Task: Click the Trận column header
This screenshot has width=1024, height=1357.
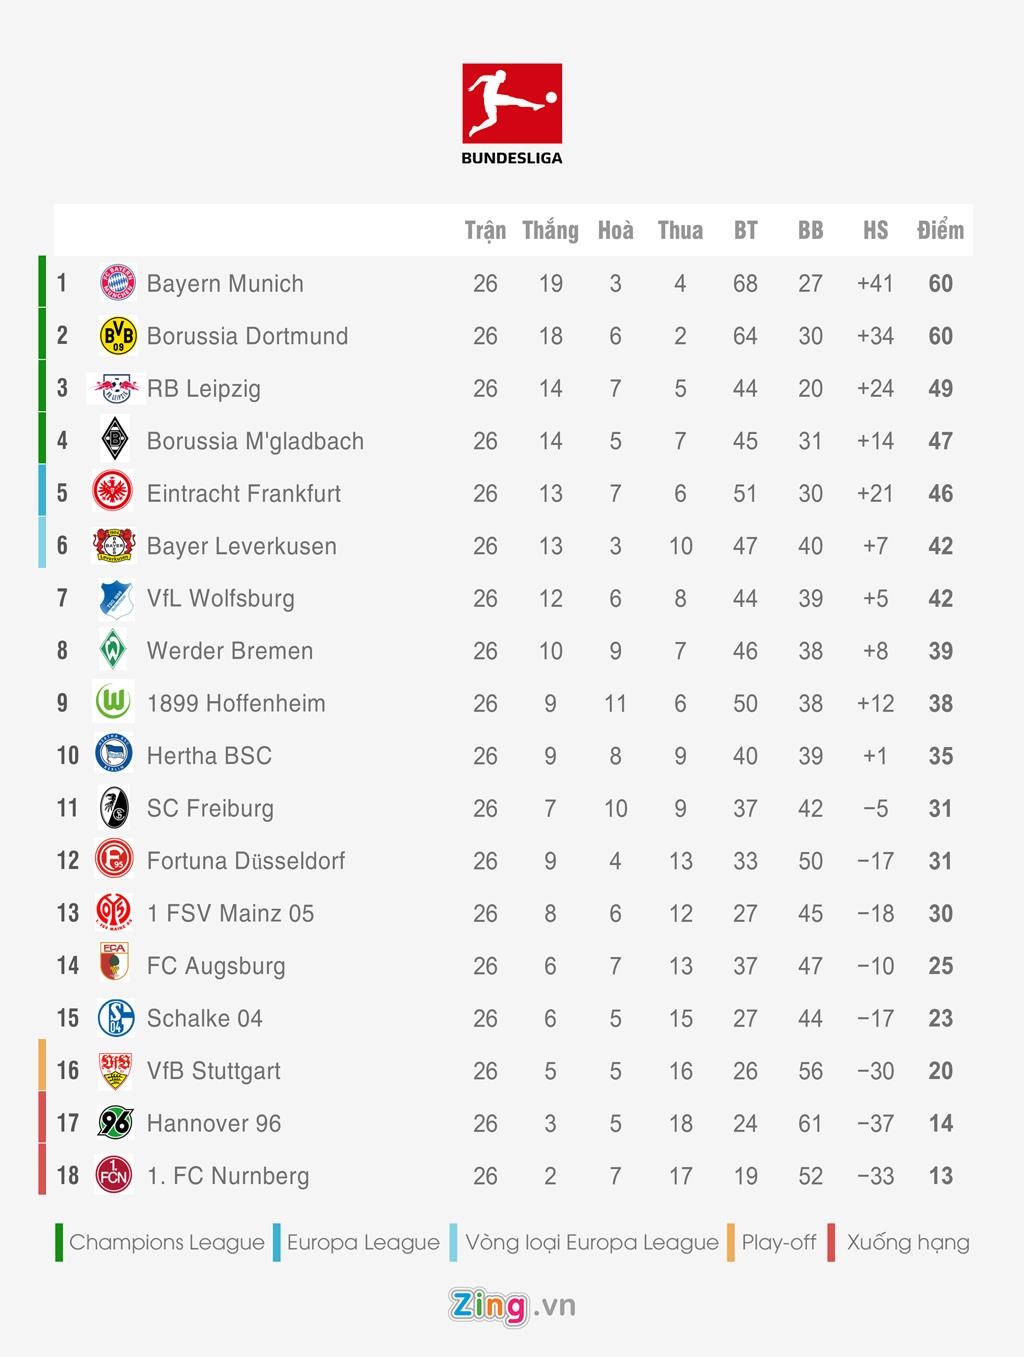Action: click(485, 231)
